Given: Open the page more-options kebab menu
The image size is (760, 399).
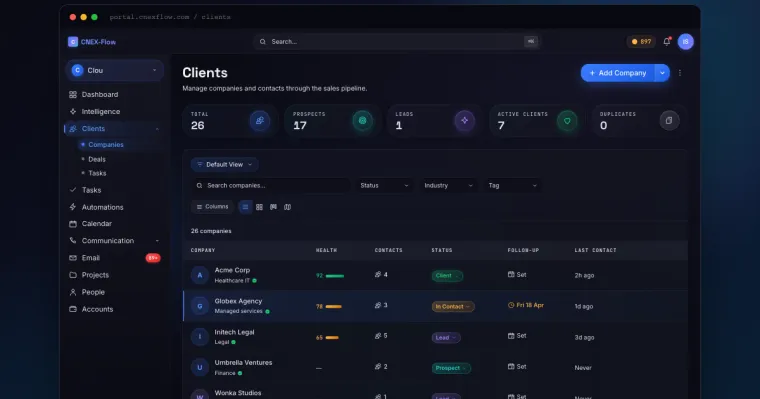Looking at the screenshot, I should click(x=680, y=73).
